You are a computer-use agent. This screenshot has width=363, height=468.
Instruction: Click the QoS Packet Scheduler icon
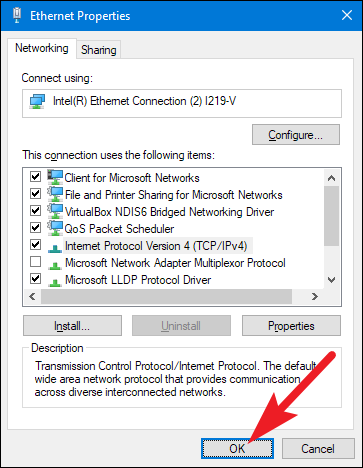[55, 228]
